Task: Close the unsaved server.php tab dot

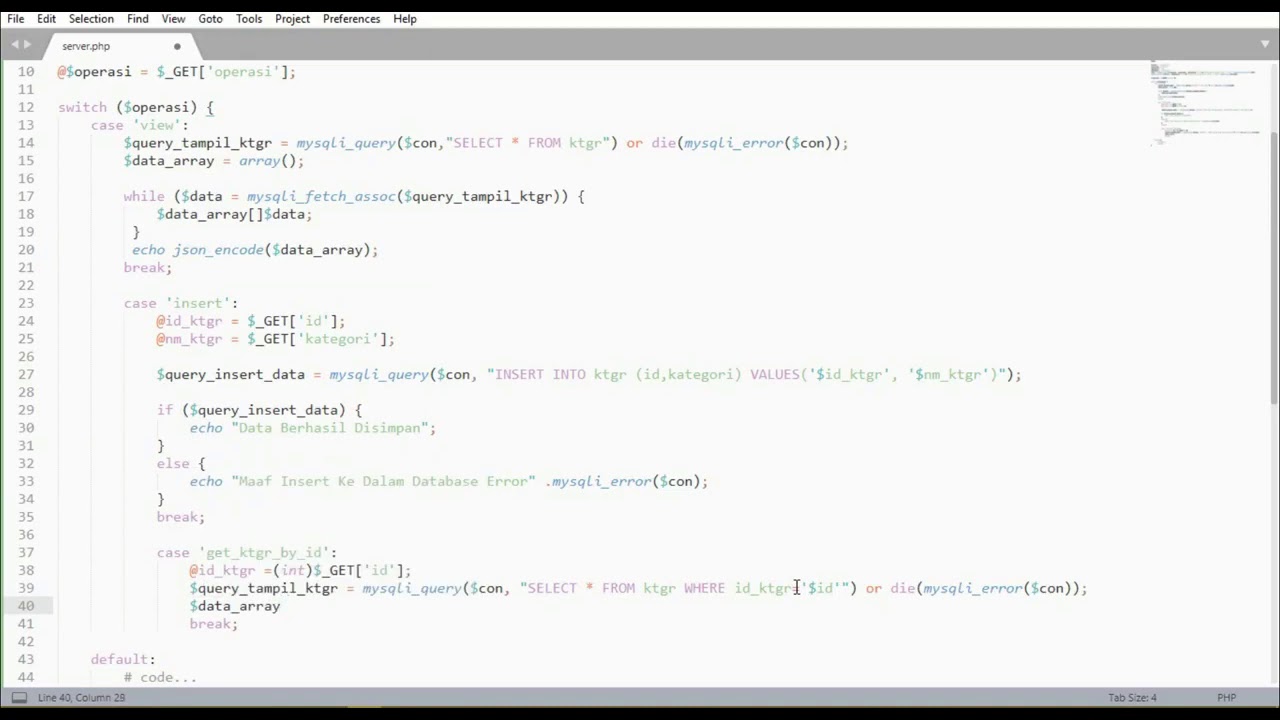Action: click(x=177, y=46)
